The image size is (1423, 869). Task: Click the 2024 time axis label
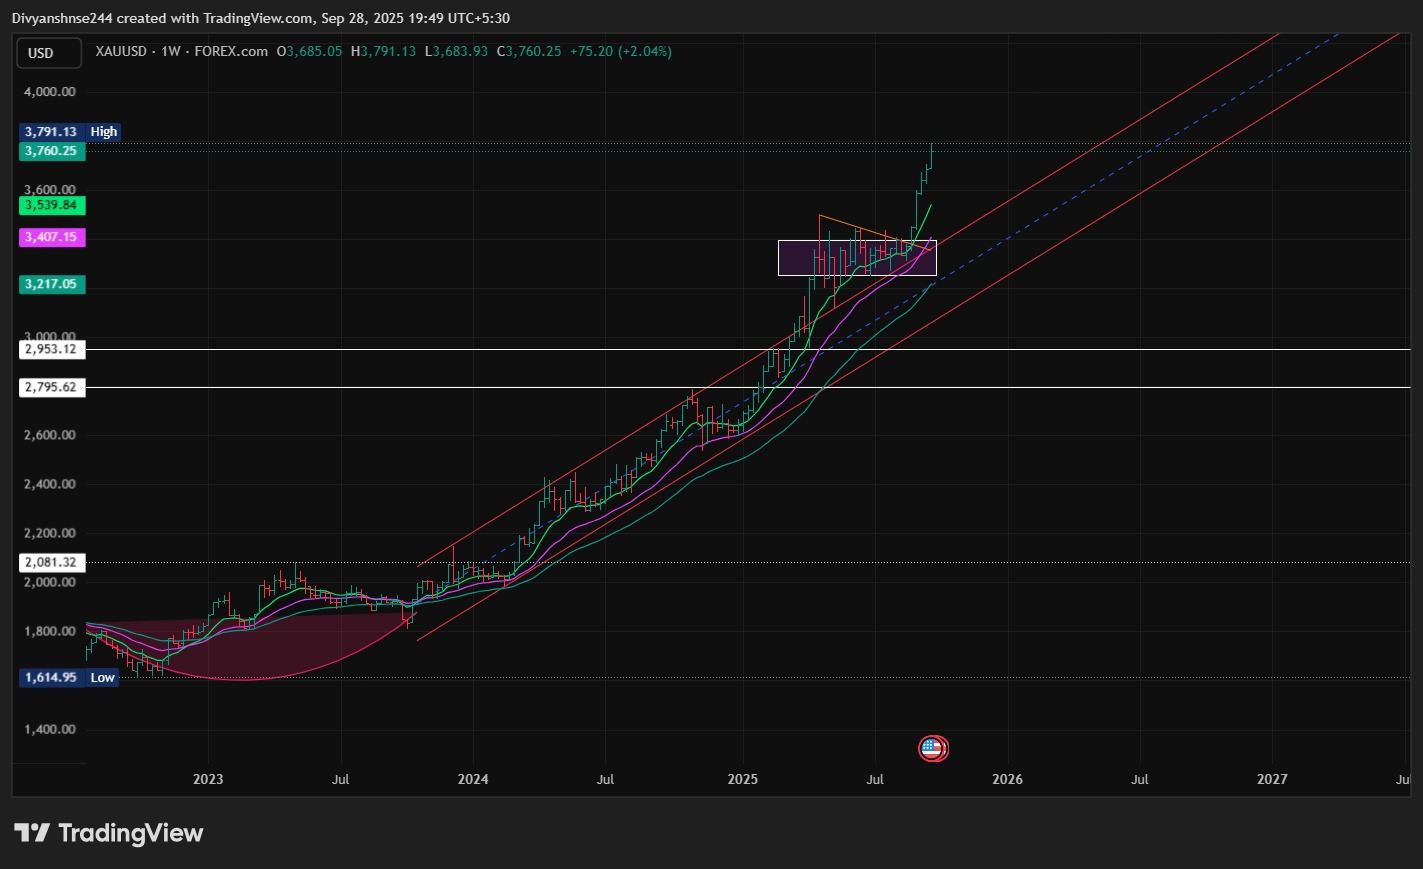click(x=473, y=779)
